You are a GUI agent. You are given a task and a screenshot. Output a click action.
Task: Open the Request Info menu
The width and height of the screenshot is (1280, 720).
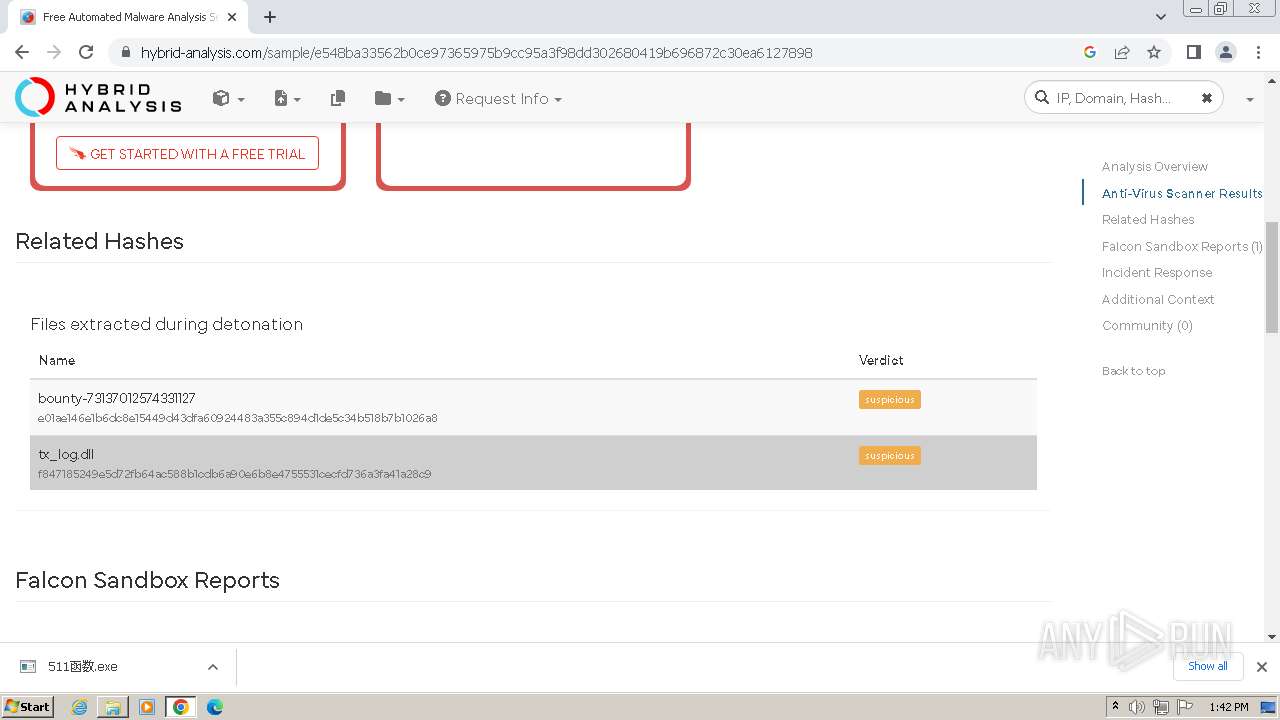point(498,98)
